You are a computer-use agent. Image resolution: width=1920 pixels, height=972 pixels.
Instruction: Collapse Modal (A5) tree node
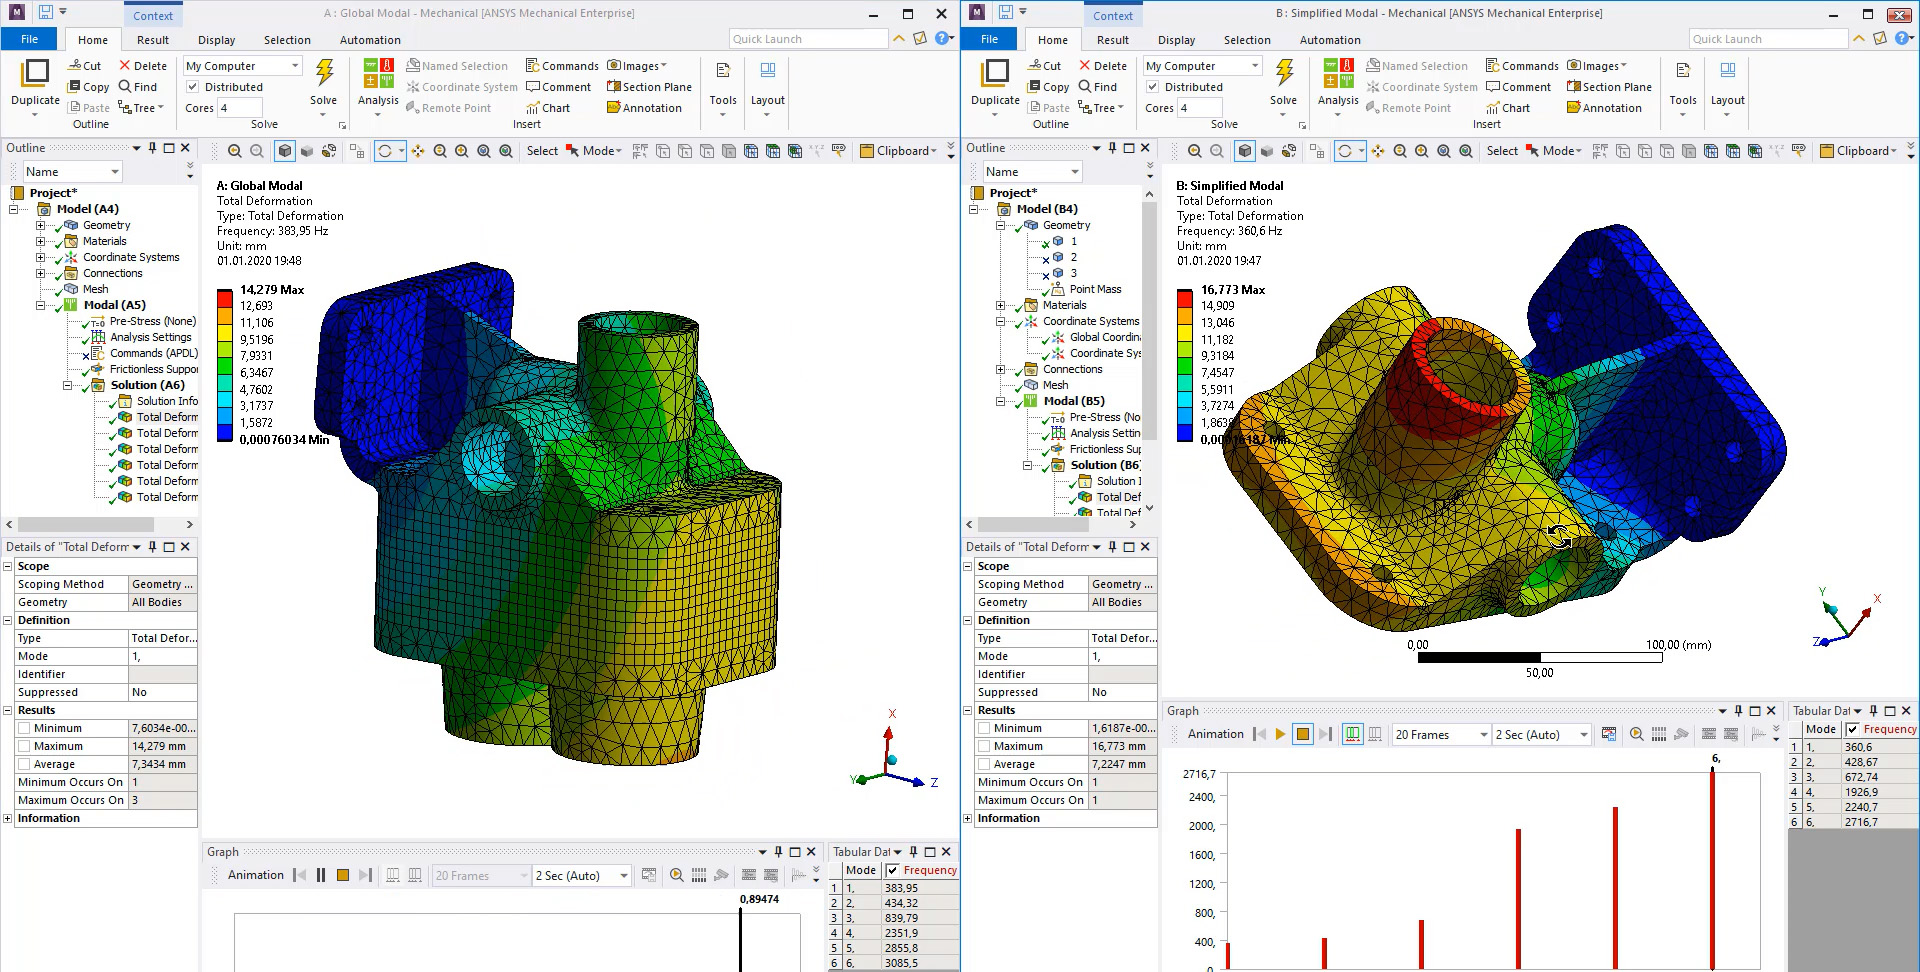point(40,305)
